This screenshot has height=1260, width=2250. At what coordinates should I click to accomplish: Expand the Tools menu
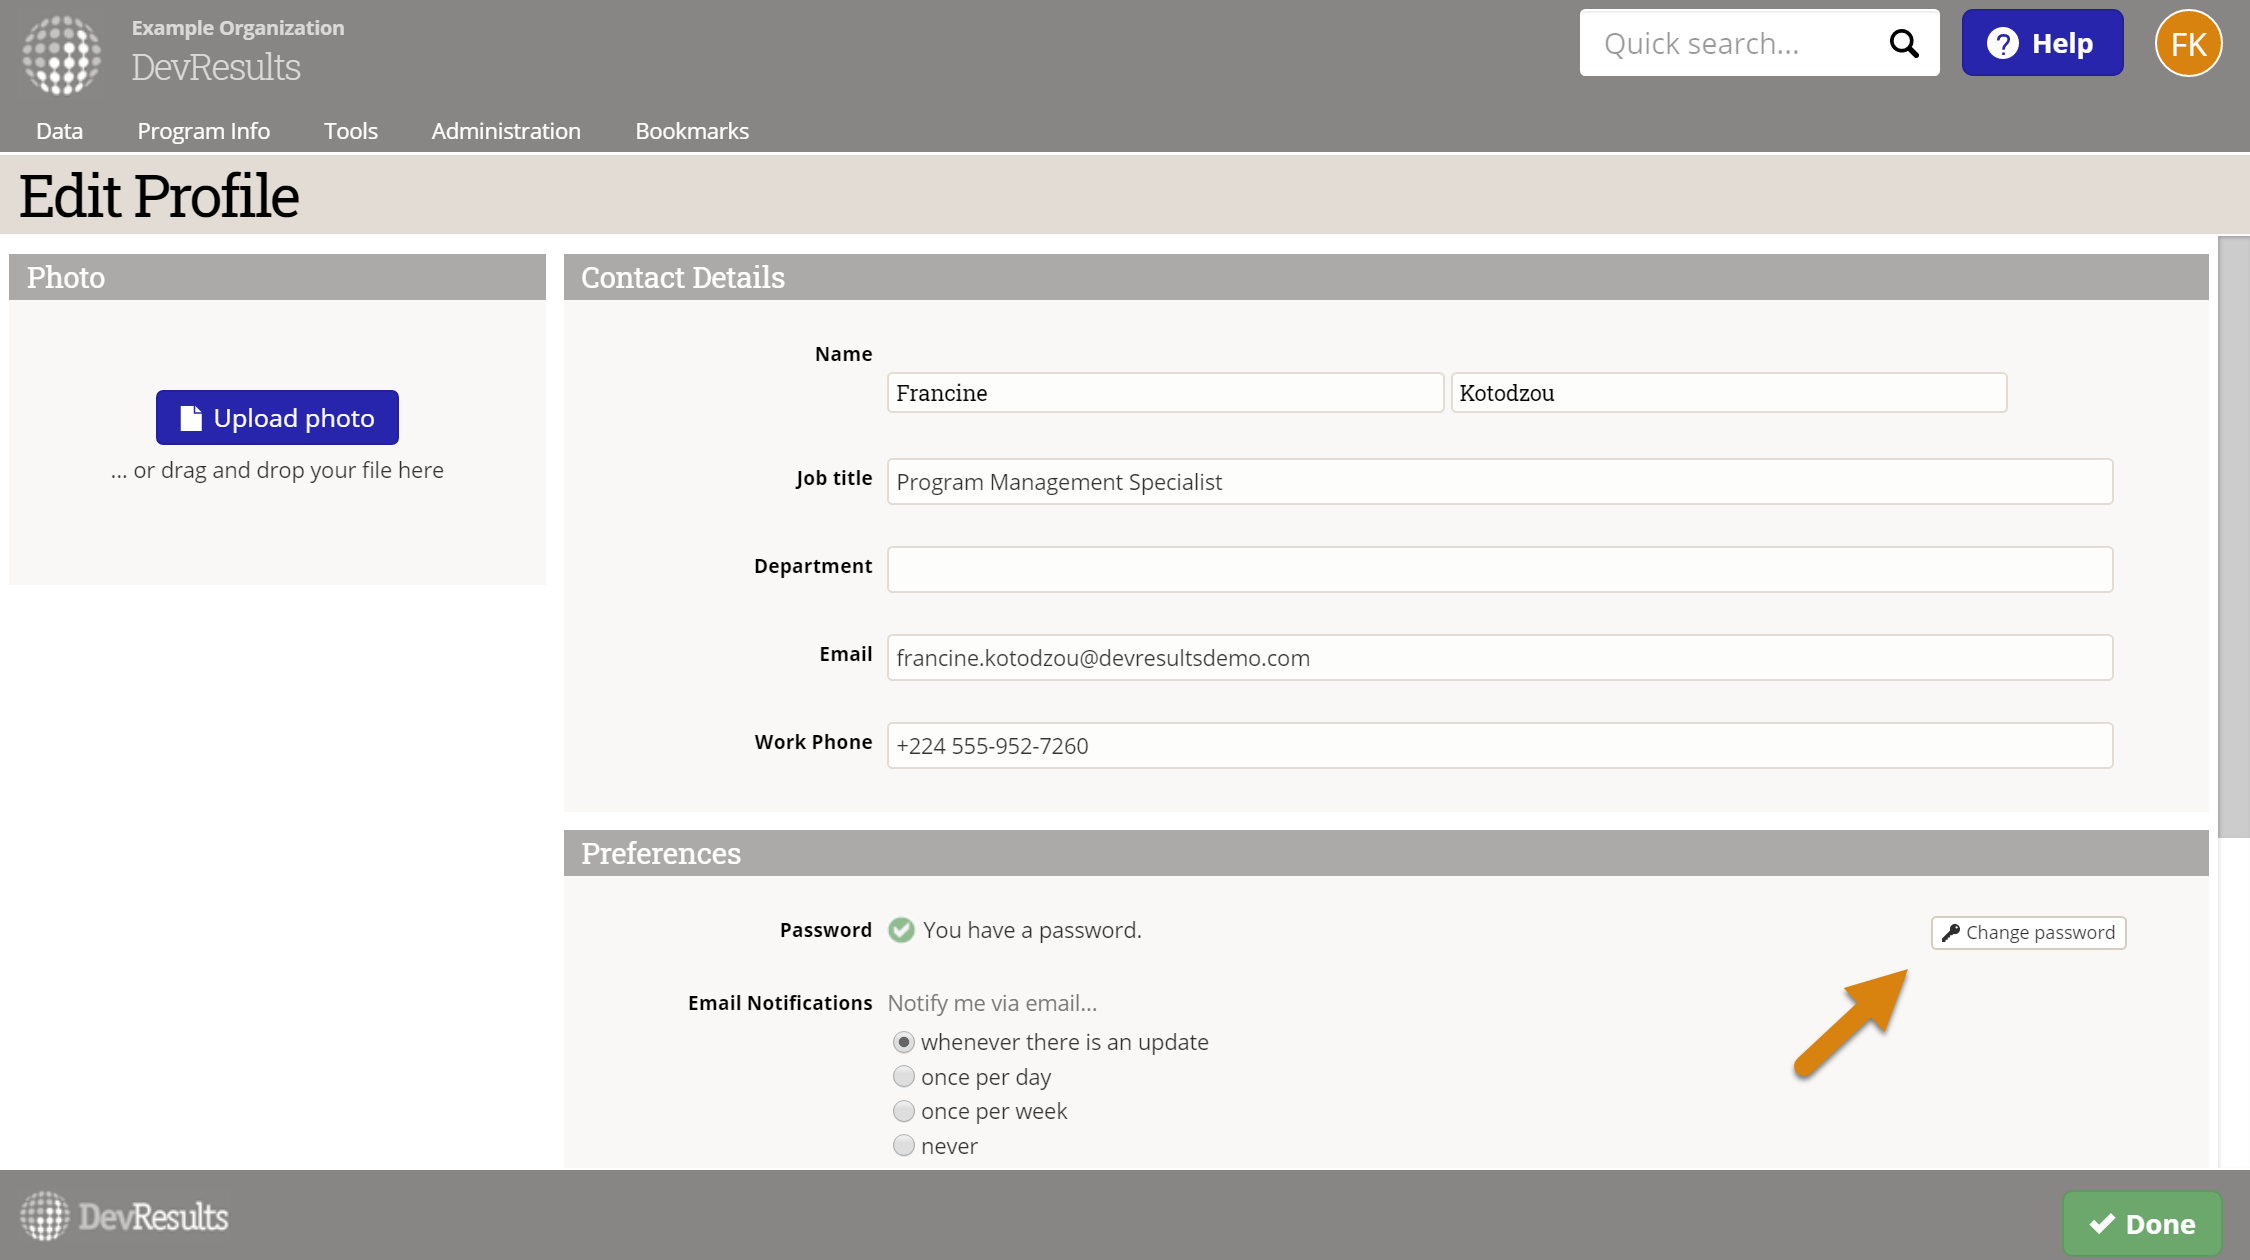(x=350, y=131)
